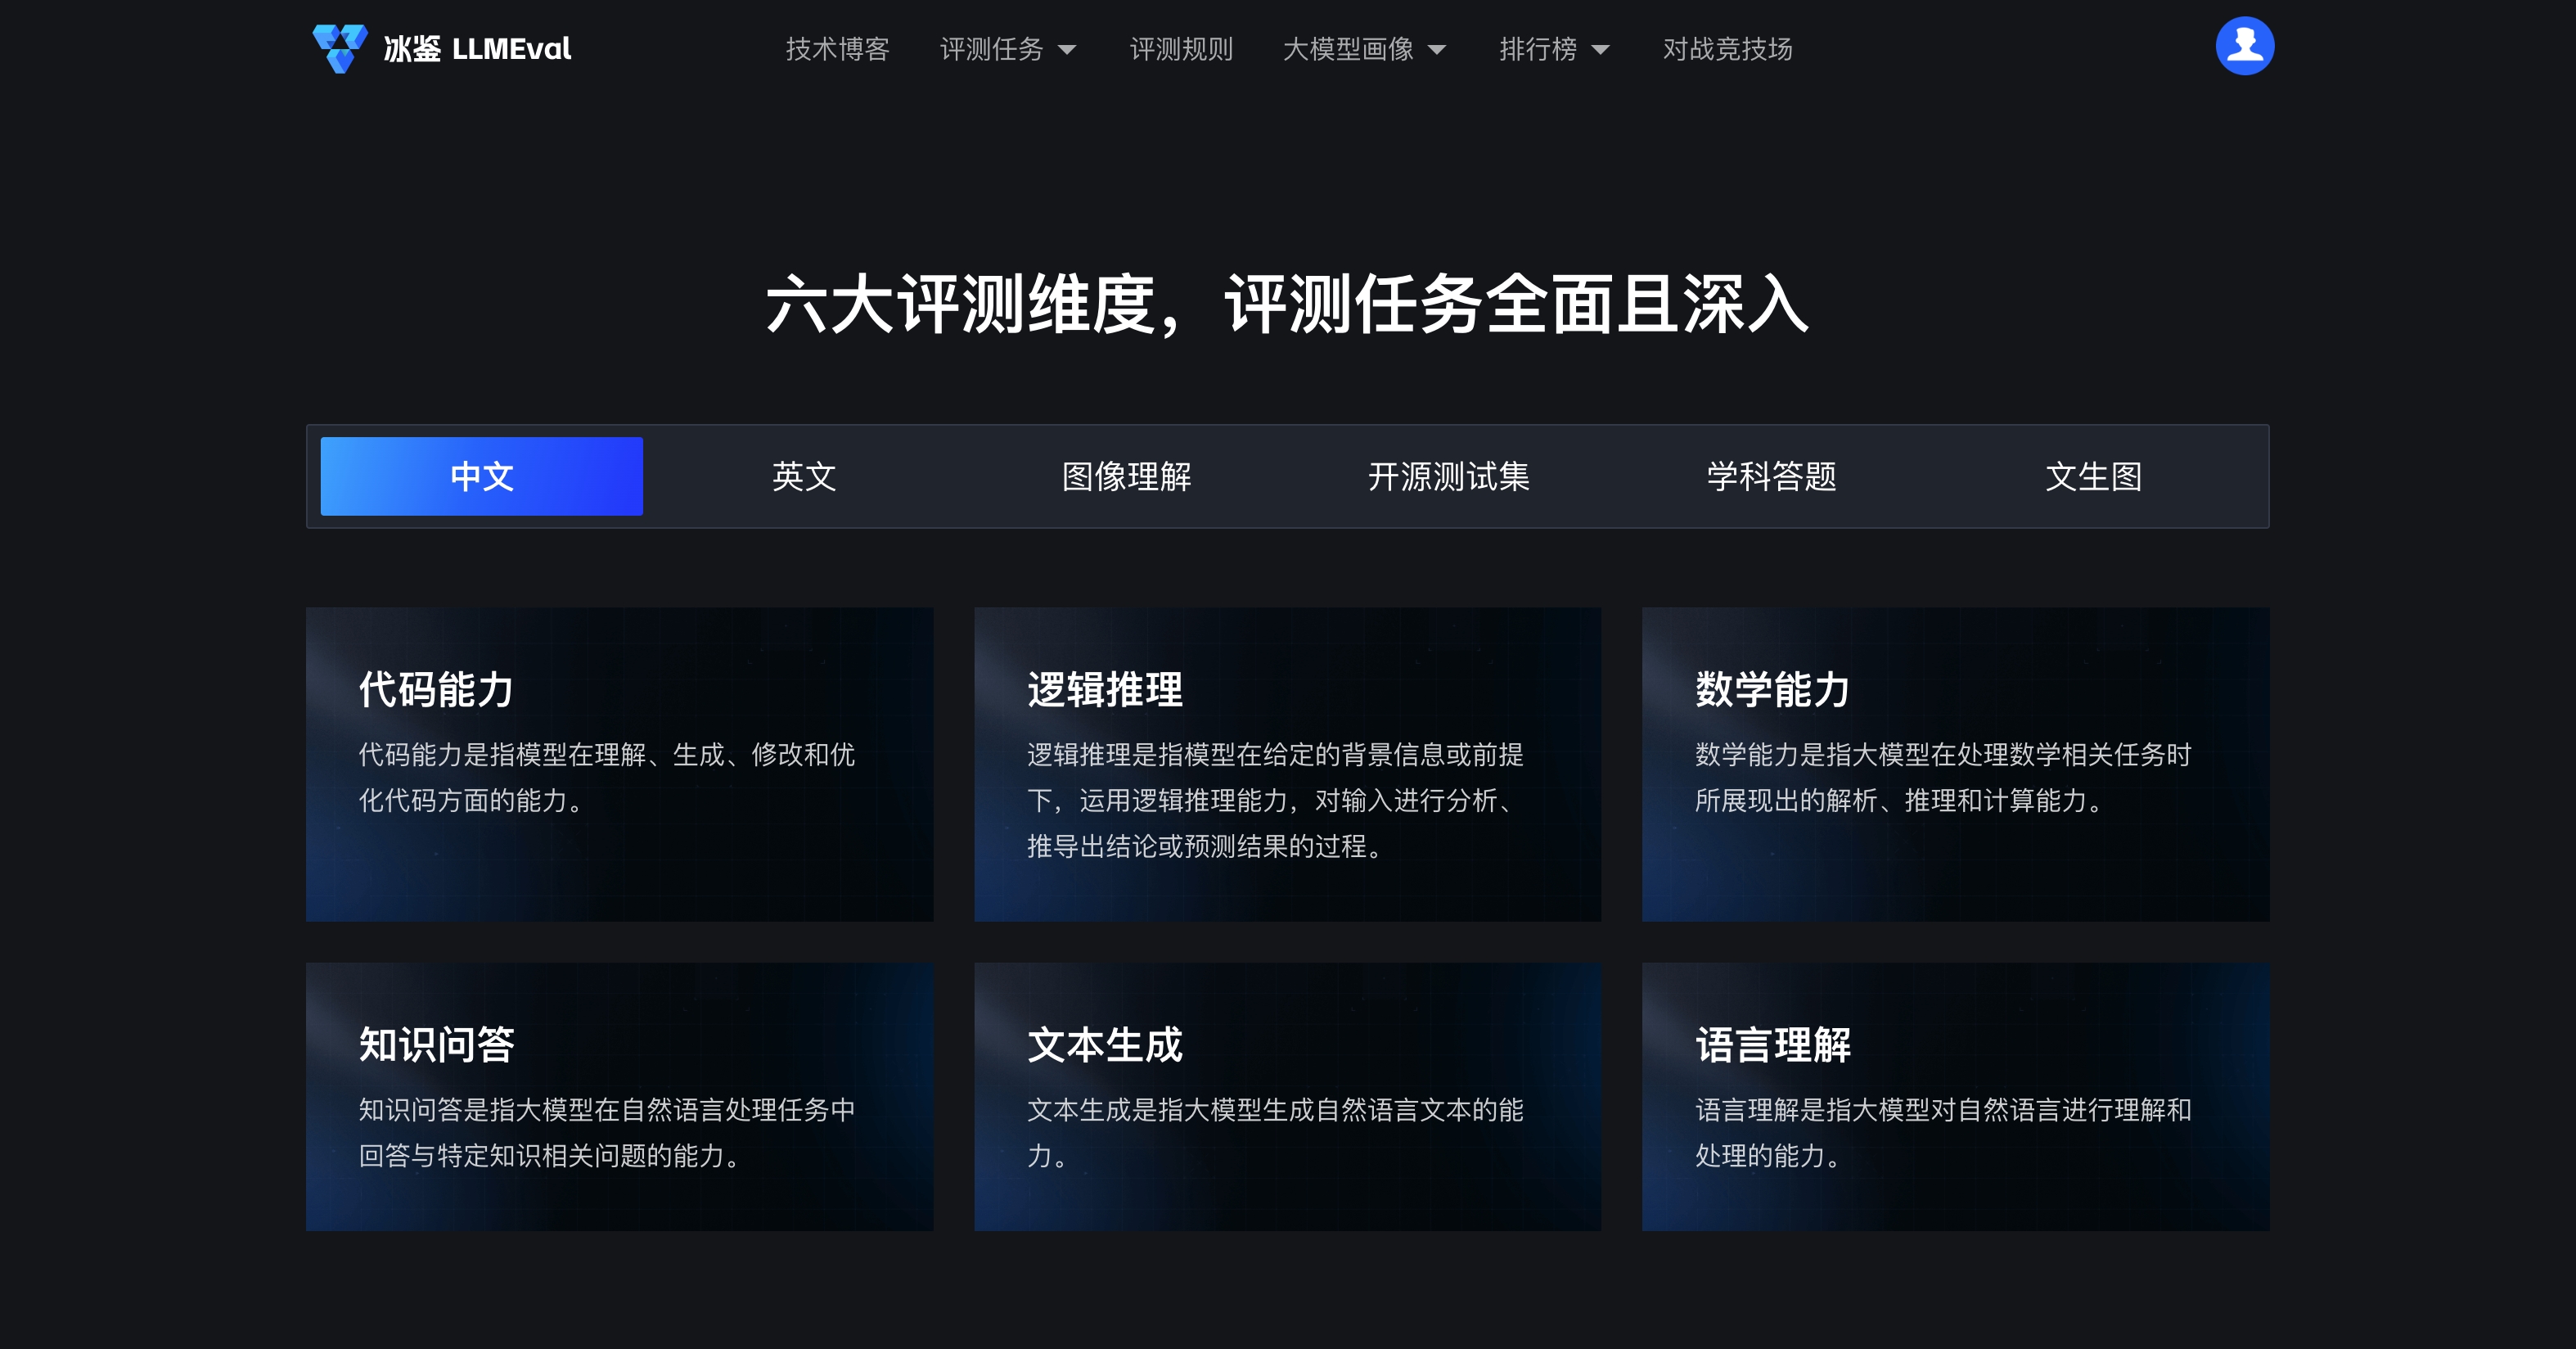Click the 冰鉴 LLMEval logo icon
The height and width of the screenshot is (1349, 2576).
340,46
